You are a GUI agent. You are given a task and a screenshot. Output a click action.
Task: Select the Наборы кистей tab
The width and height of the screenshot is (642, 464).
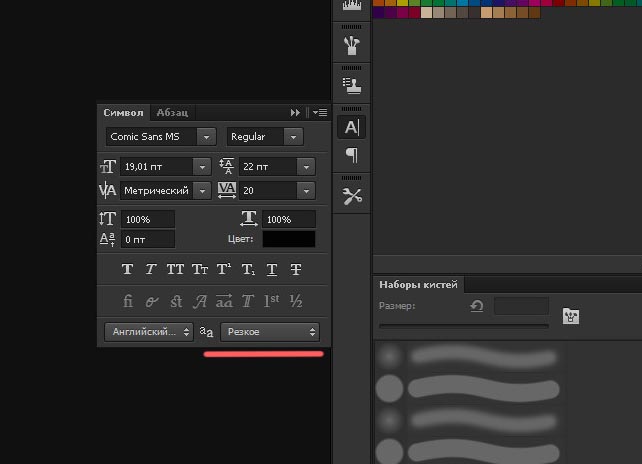[417, 284]
